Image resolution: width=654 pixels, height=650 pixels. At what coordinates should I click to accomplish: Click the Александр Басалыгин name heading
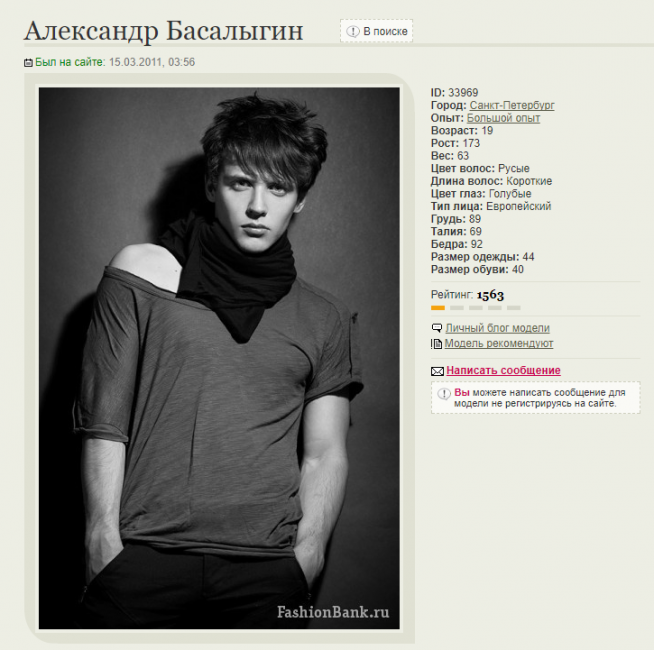point(163,31)
